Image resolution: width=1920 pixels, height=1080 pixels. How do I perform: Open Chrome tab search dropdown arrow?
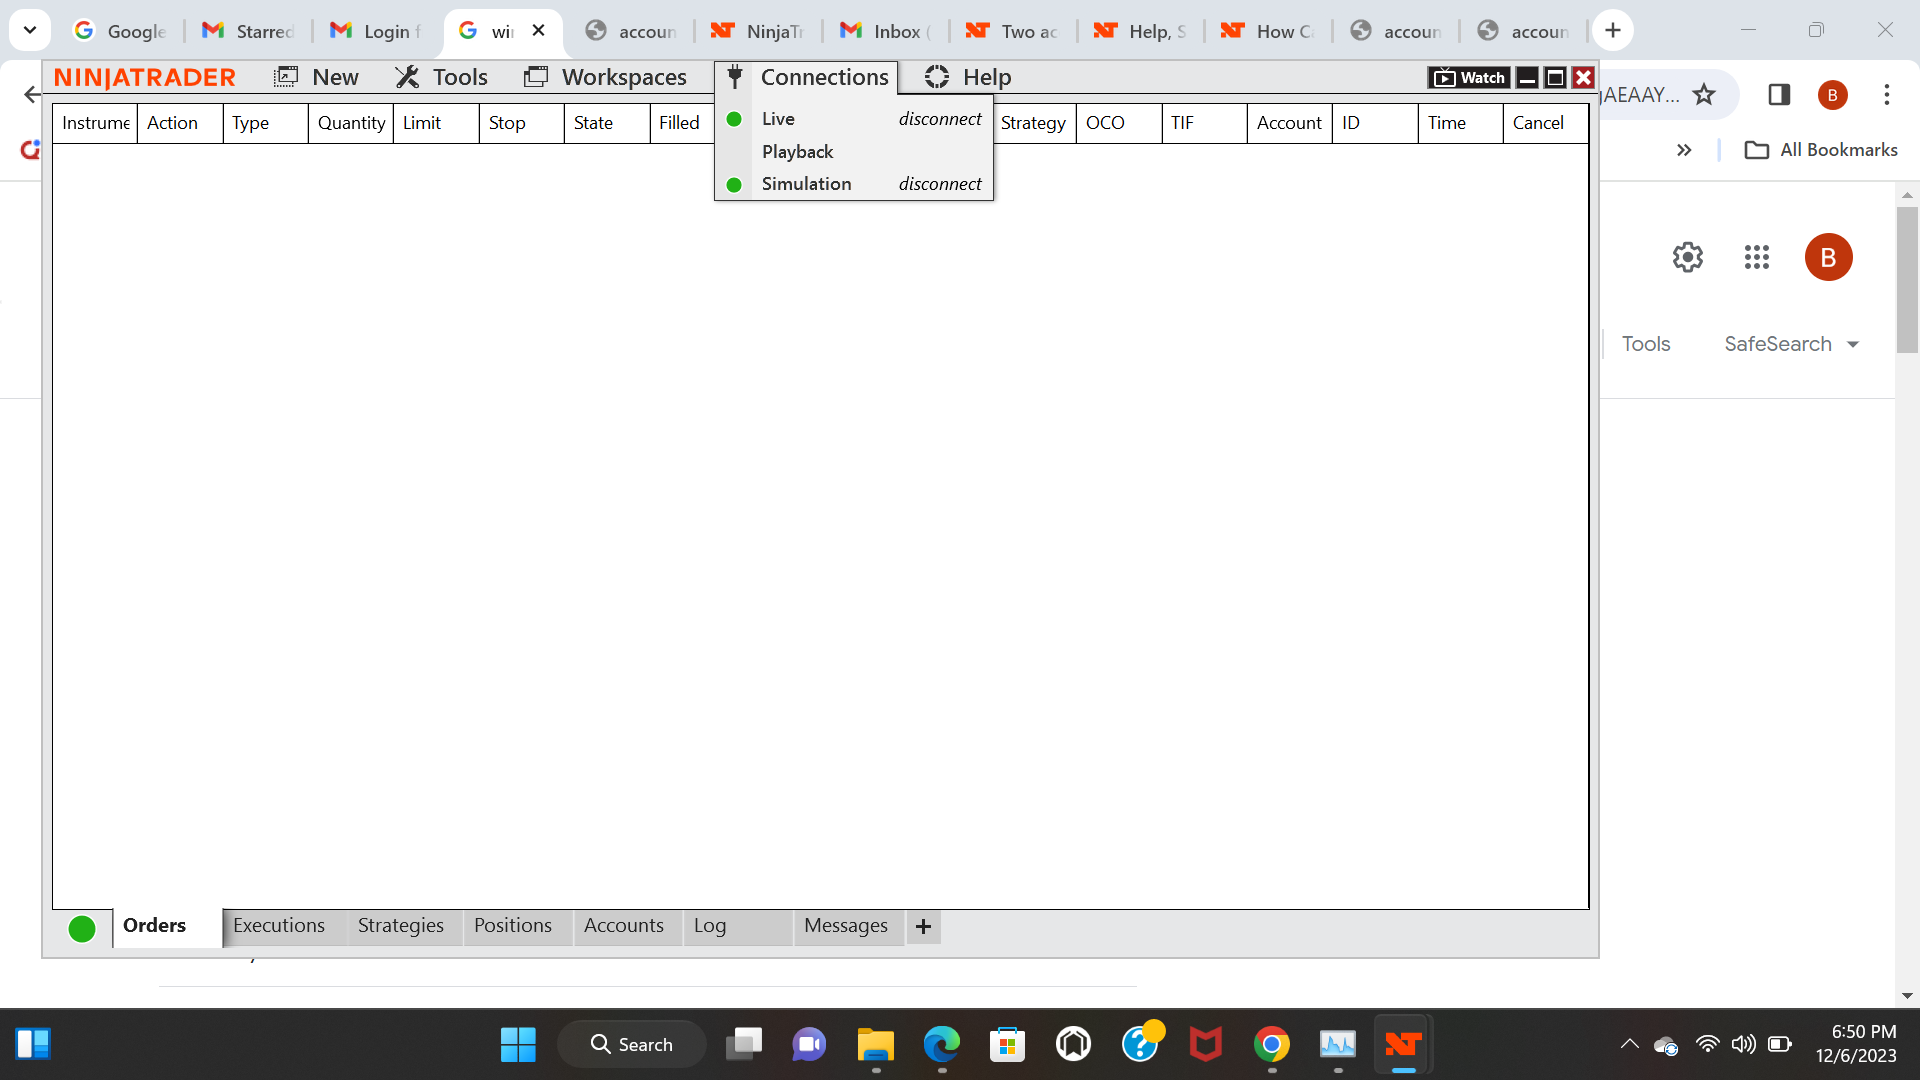[x=30, y=30]
